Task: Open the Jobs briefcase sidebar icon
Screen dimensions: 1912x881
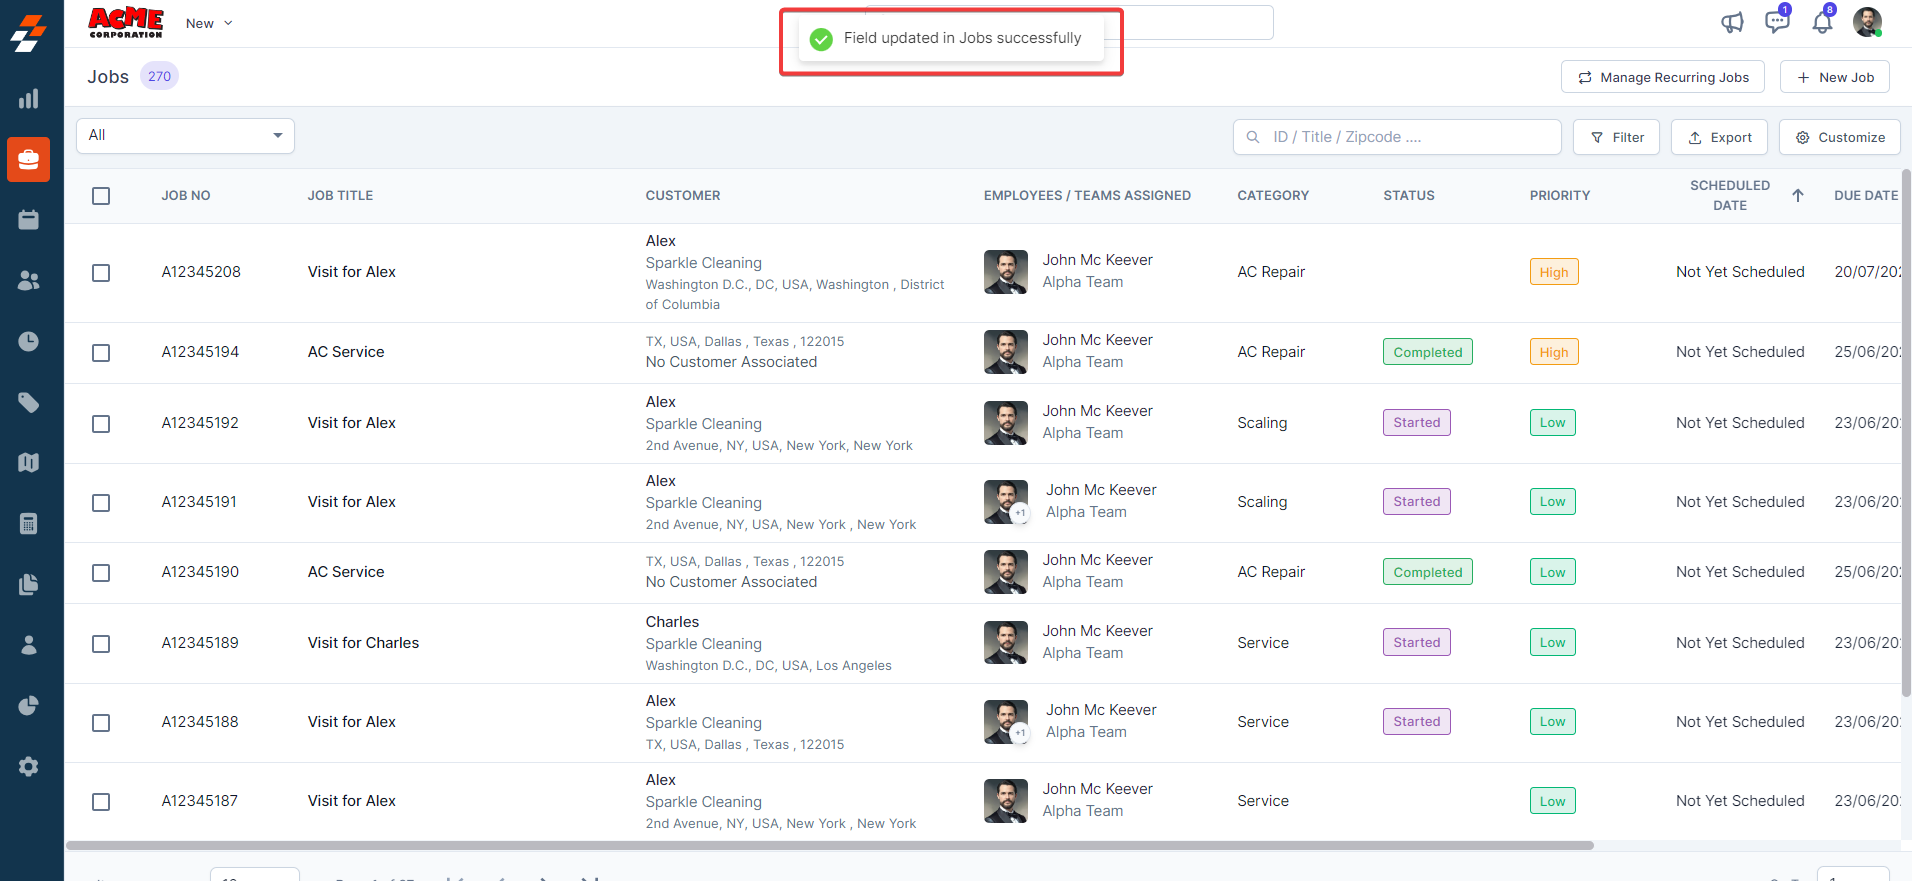Action: click(28, 160)
